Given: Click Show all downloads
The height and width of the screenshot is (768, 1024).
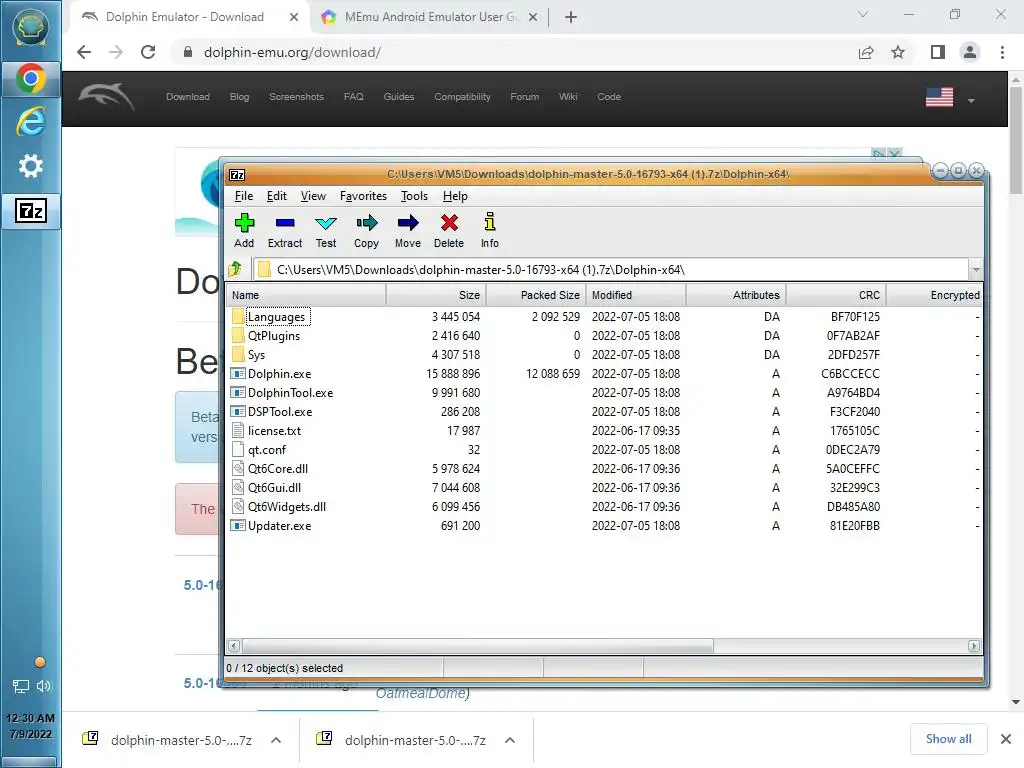Looking at the screenshot, I should pyautogui.click(x=948, y=739).
